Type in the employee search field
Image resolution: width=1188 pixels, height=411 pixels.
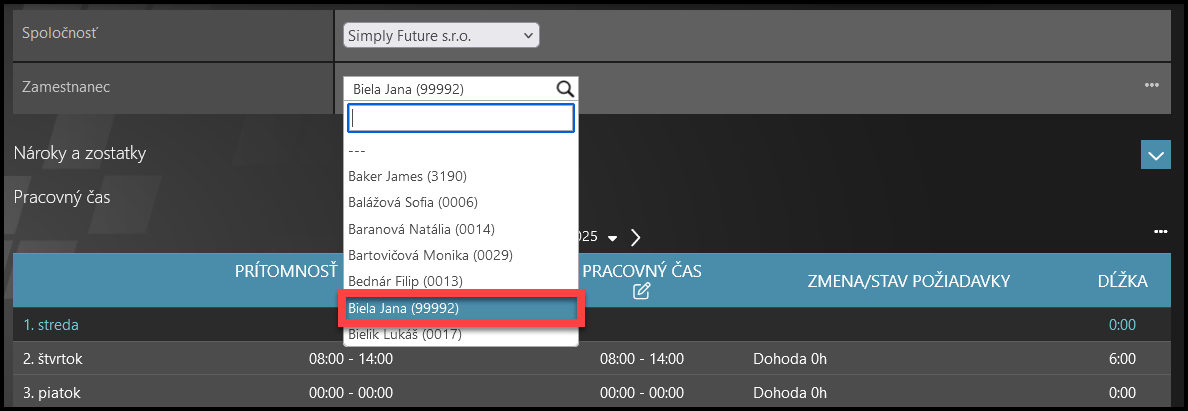point(460,118)
